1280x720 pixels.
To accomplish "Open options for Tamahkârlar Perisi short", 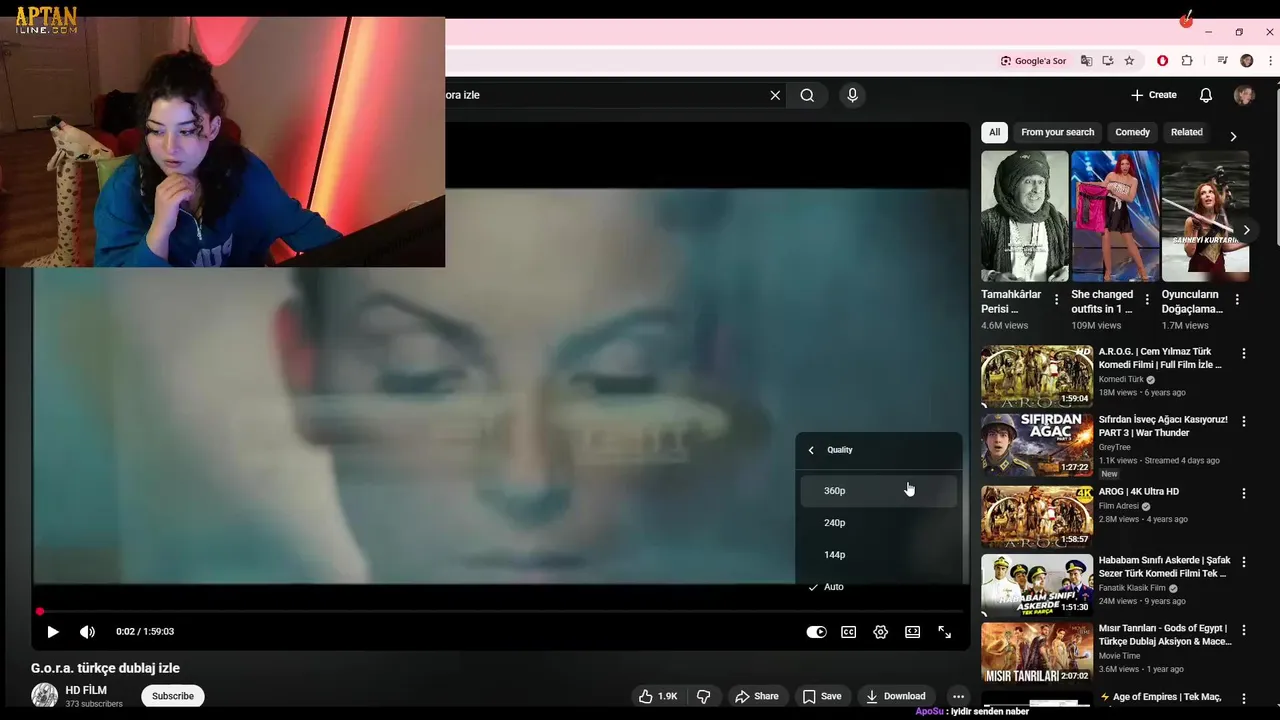I will click(x=1057, y=300).
